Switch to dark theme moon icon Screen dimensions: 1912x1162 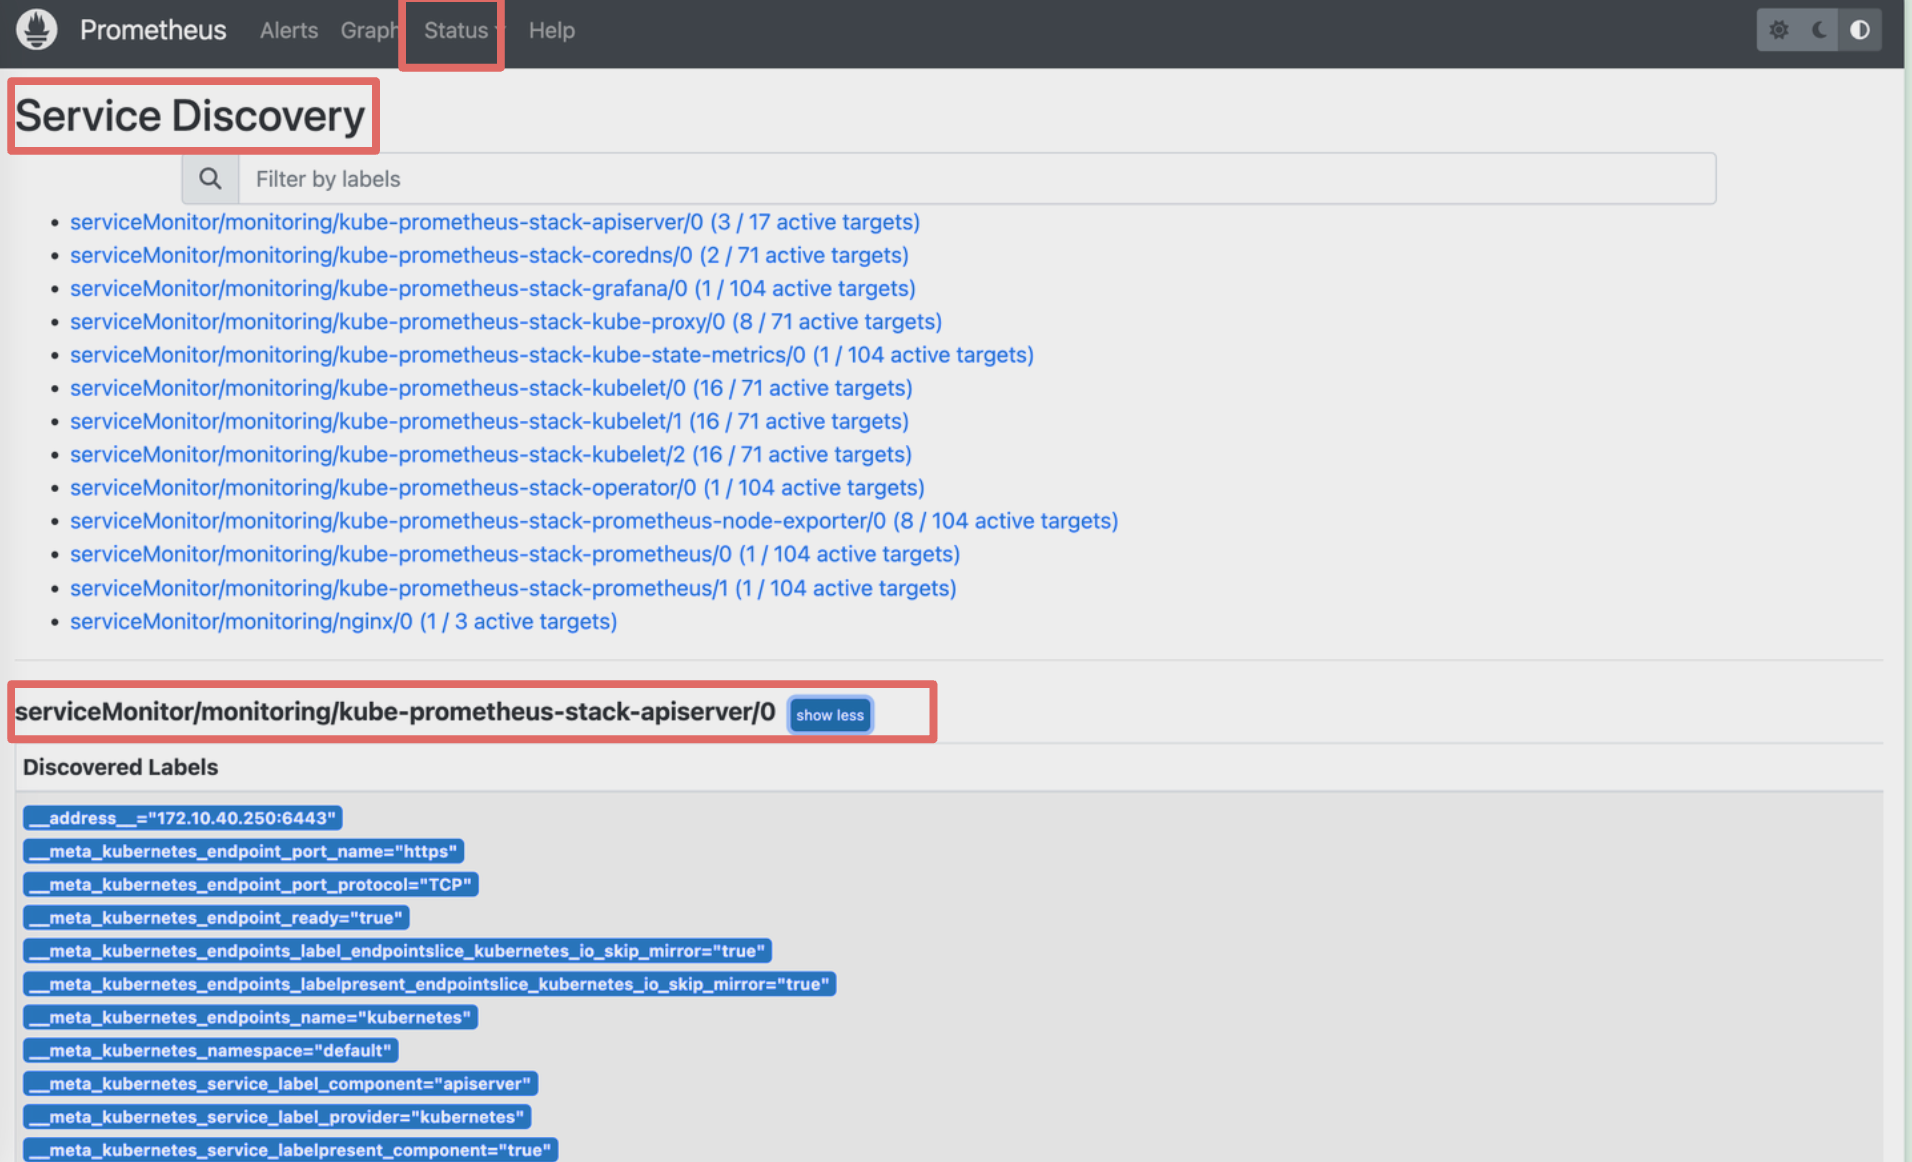1819,30
